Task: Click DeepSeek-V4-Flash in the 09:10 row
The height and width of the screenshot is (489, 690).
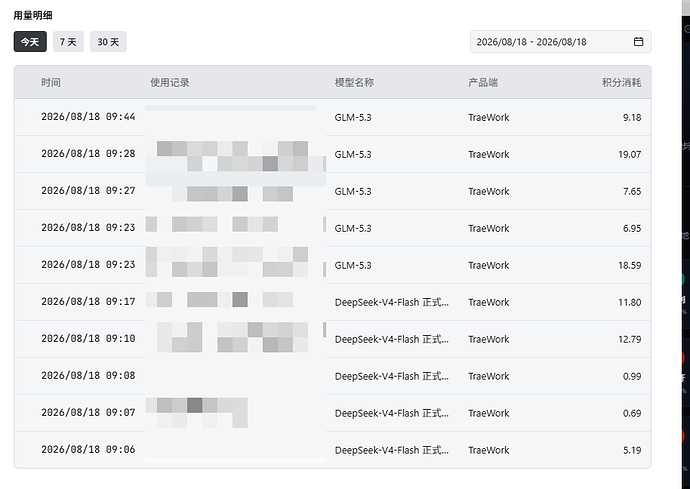Action: click(392, 339)
